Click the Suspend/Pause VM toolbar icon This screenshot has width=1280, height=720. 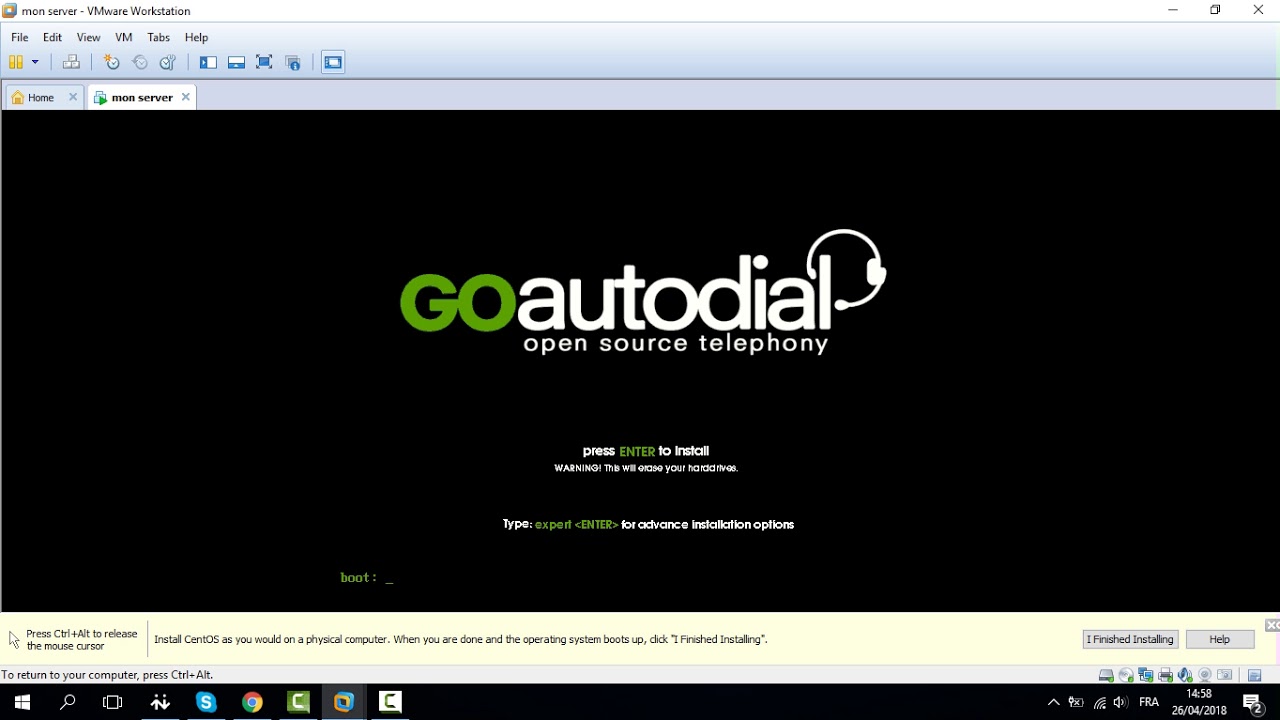[x=16, y=62]
